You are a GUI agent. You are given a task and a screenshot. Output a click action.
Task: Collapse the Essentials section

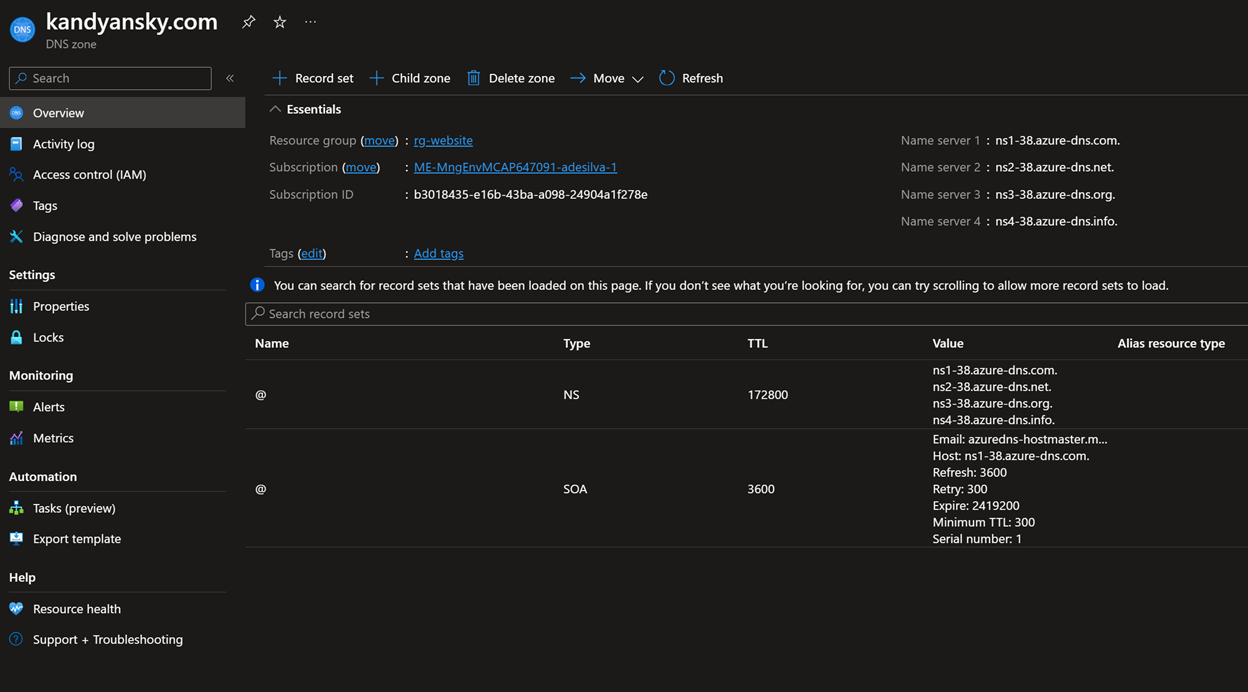tap(305, 109)
